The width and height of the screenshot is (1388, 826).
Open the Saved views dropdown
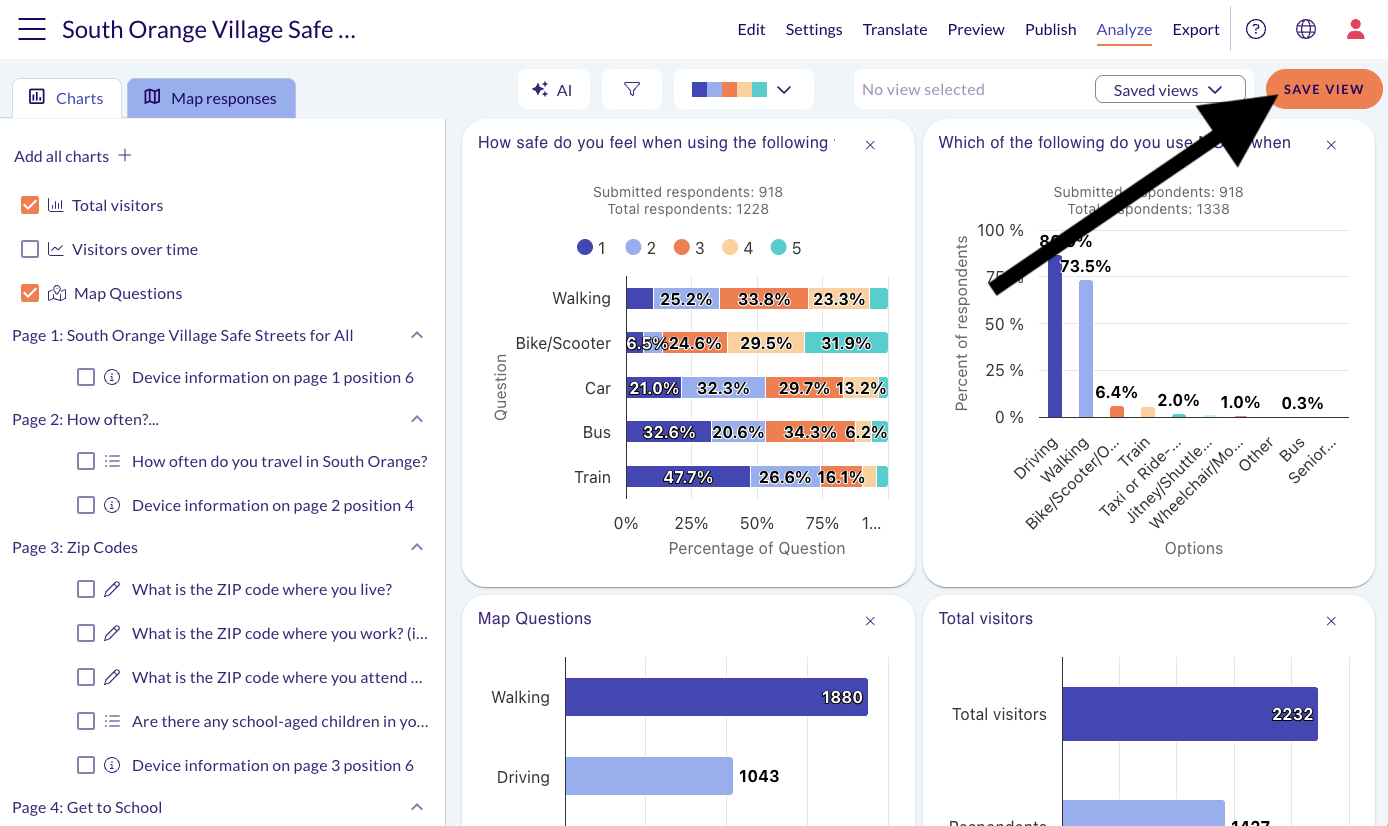tap(1170, 90)
